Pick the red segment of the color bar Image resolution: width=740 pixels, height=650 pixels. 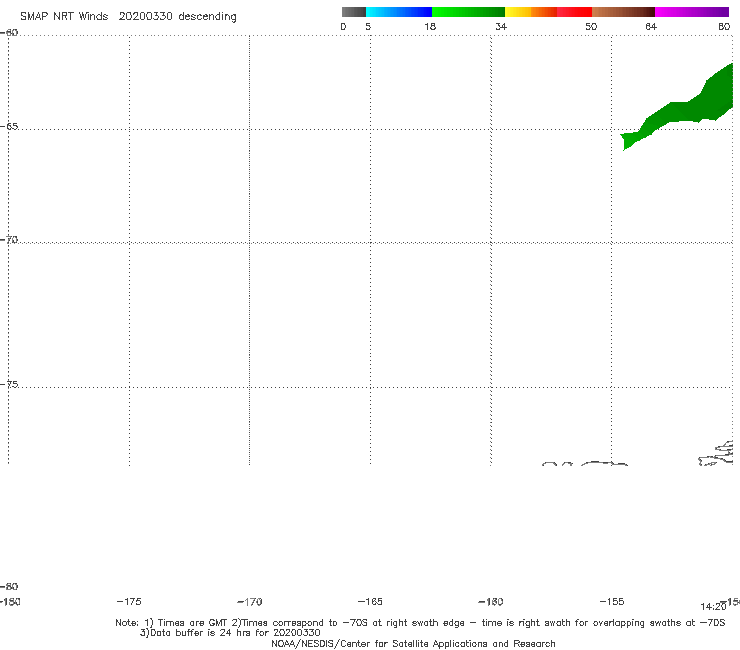tap(574, 12)
